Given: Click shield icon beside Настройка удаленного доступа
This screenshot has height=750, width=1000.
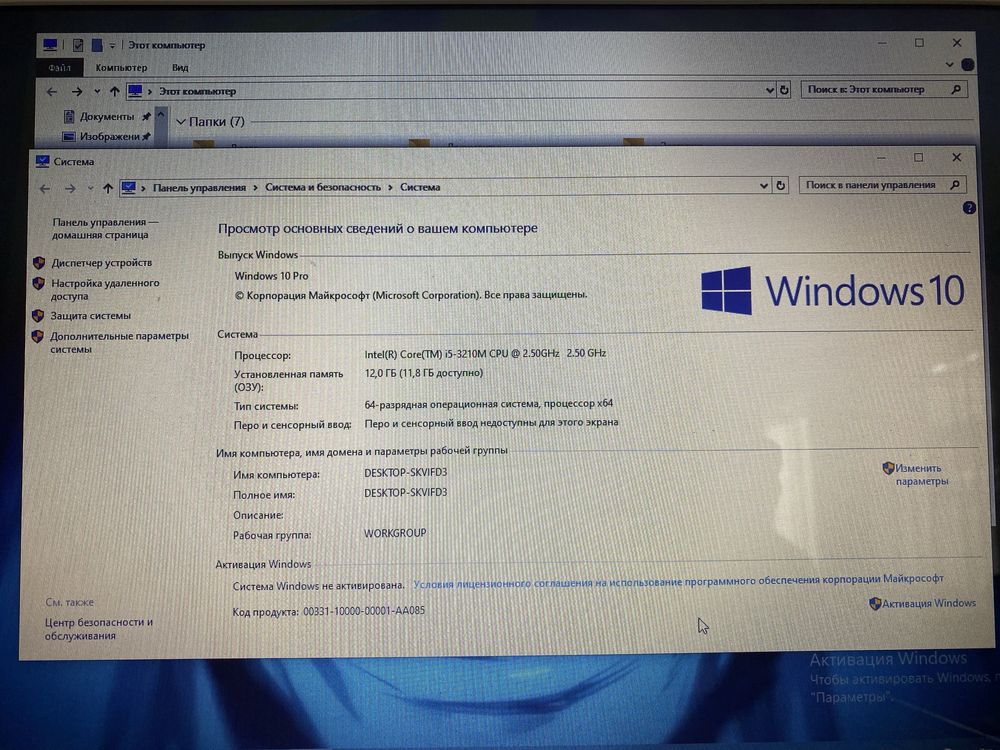Looking at the screenshot, I should coord(38,283).
